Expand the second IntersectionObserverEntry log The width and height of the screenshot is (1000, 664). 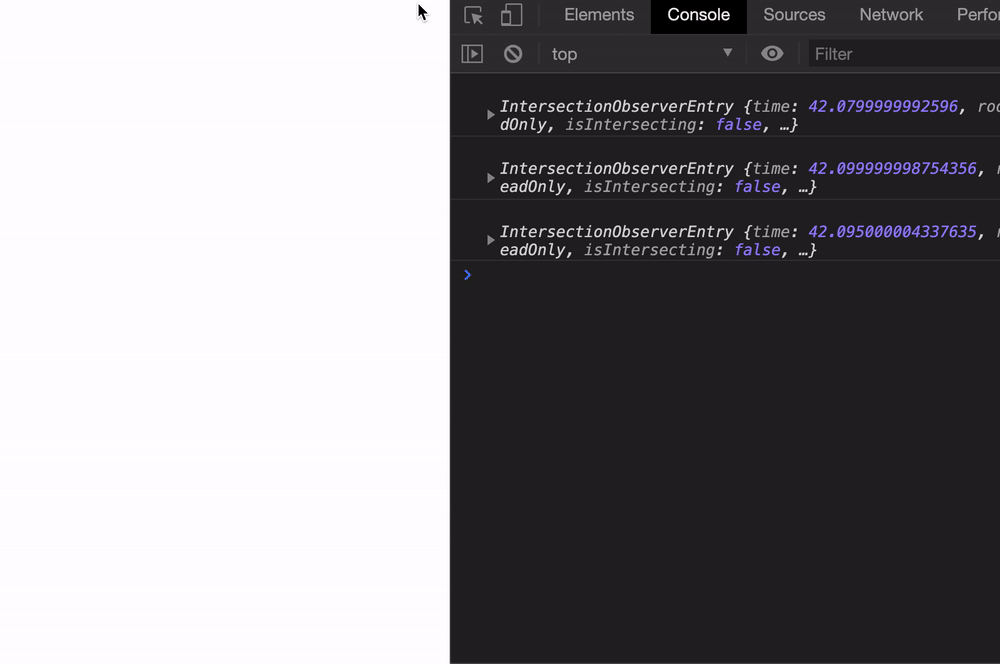pyautogui.click(x=490, y=177)
